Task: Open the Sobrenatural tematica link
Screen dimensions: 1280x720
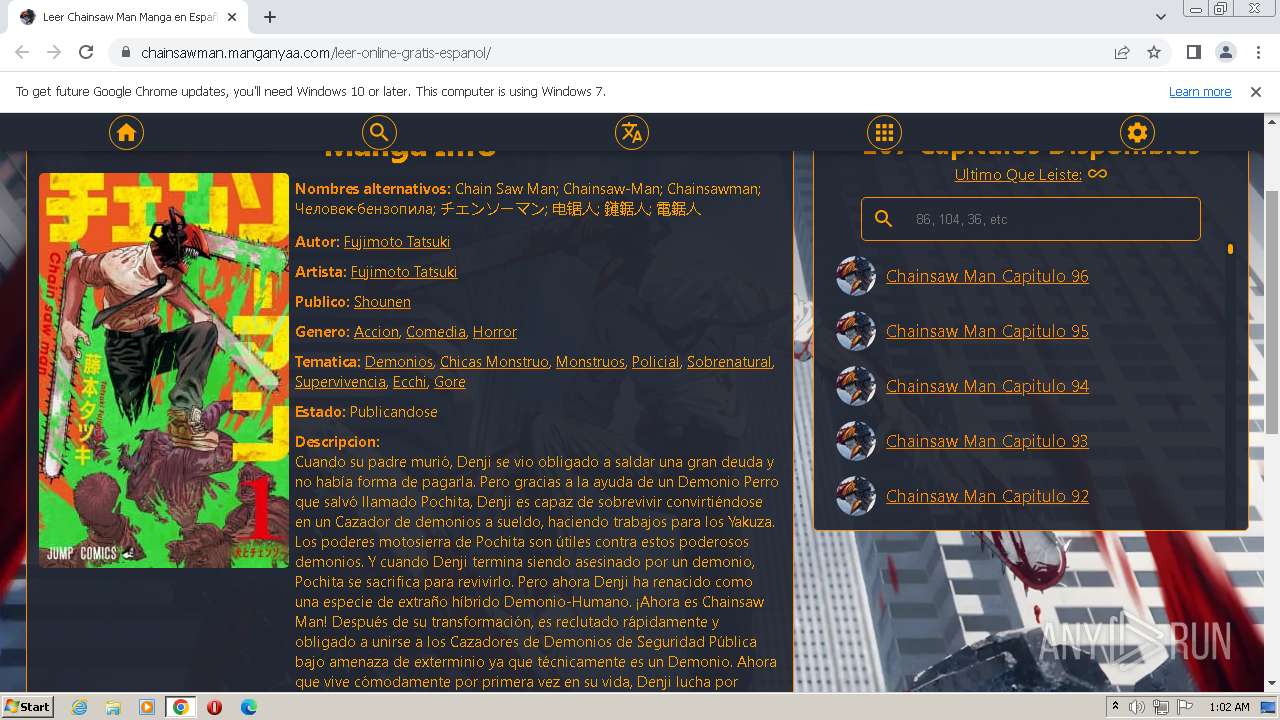Action: click(729, 362)
